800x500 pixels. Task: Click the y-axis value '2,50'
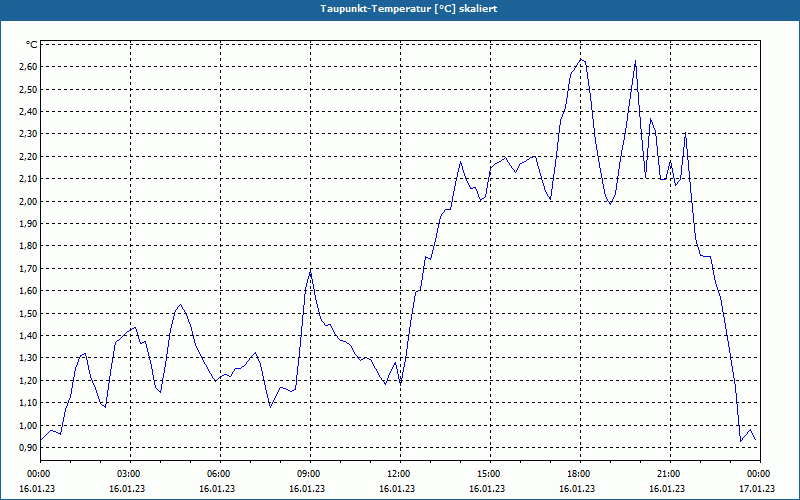pyautogui.click(x=29, y=89)
